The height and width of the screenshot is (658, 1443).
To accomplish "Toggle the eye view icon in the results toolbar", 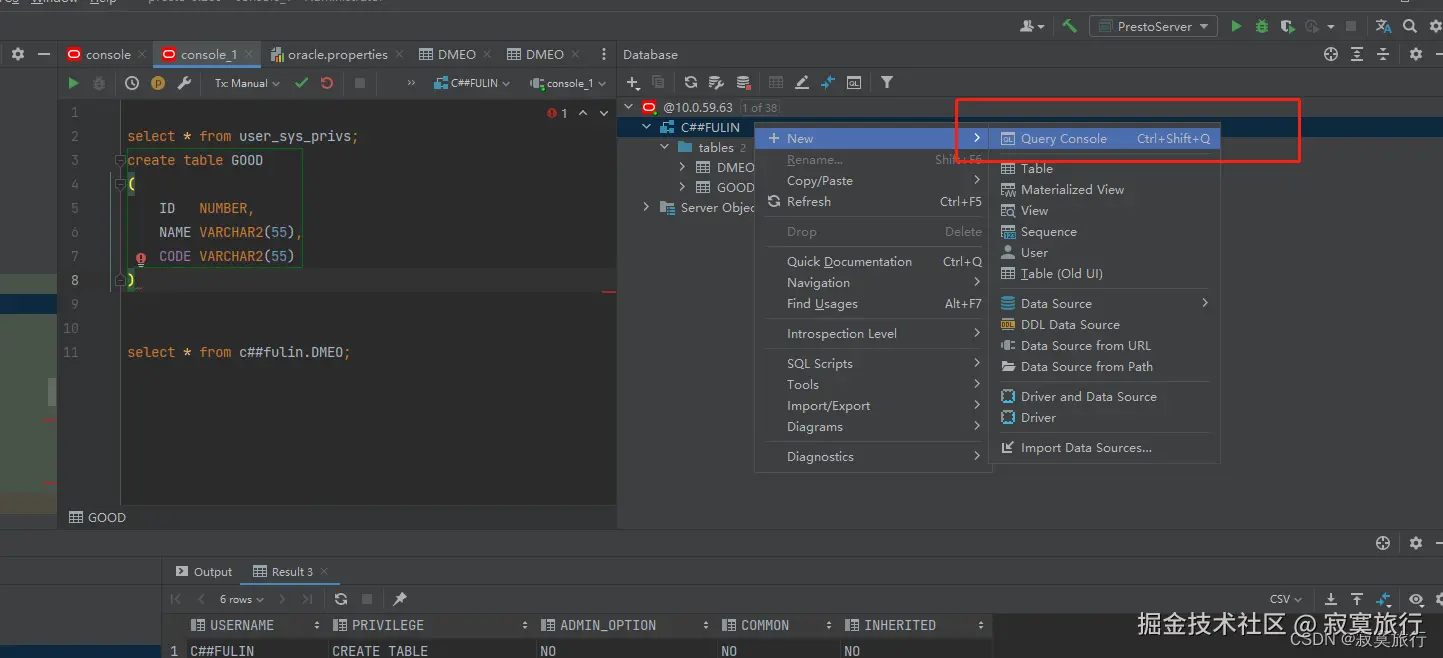I will [x=1415, y=599].
